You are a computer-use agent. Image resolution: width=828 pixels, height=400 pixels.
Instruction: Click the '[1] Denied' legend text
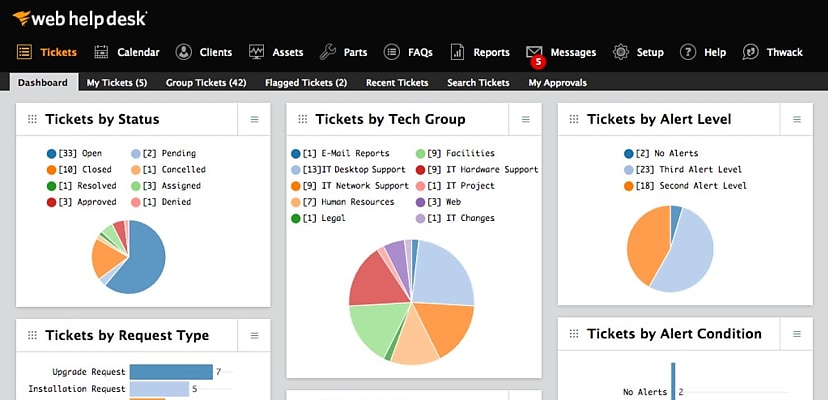click(x=169, y=202)
